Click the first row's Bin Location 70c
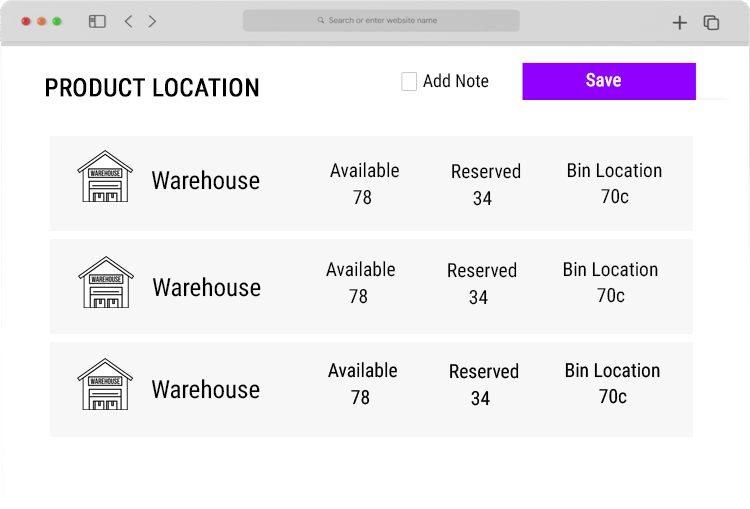Viewport: 750px width, 509px height. click(615, 197)
